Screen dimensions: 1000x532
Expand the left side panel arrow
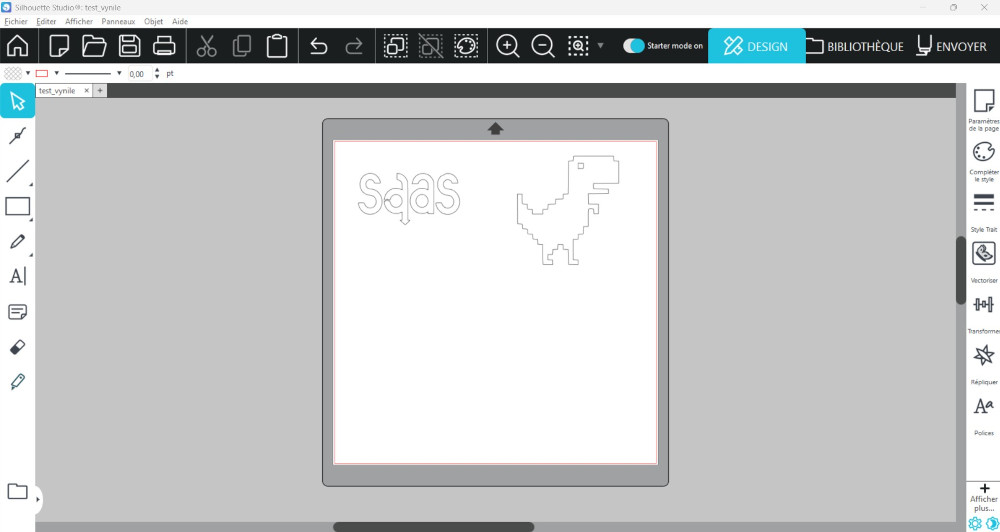coord(38,499)
